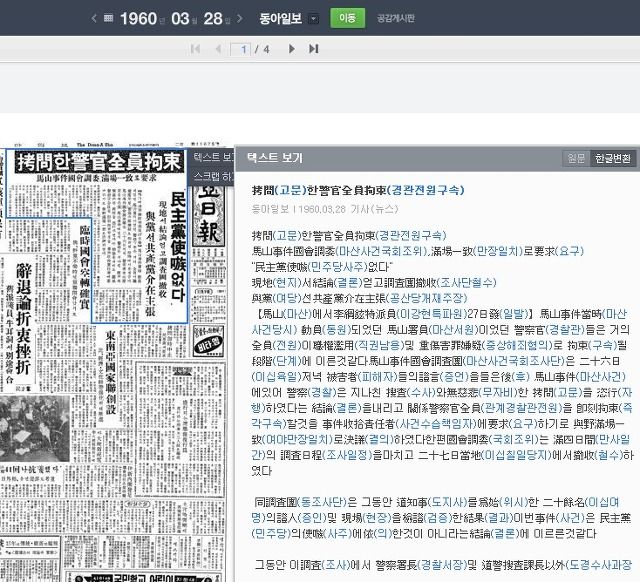Open the 공감게시판 link
This screenshot has width=640, height=582.
(x=396, y=18)
